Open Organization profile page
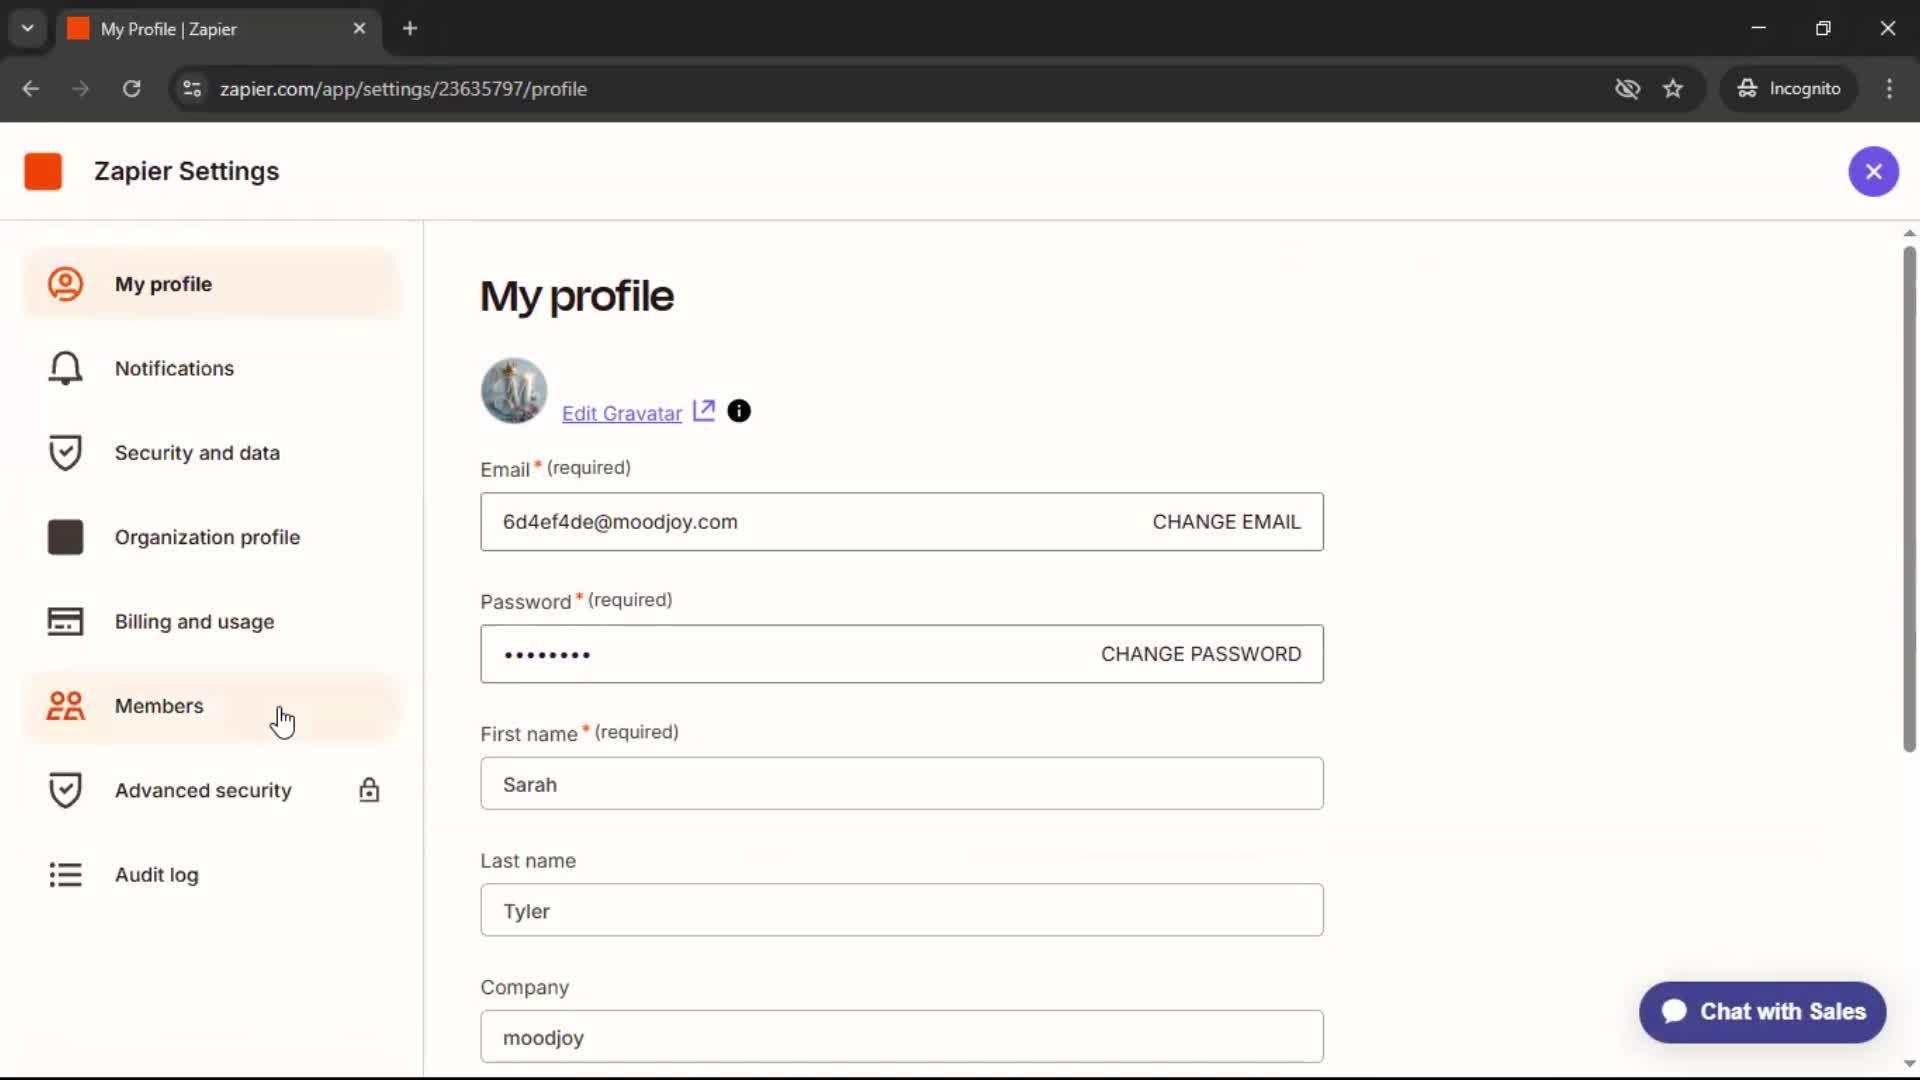The width and height of the screenshot is (1920, 1080). coord(211,537)
